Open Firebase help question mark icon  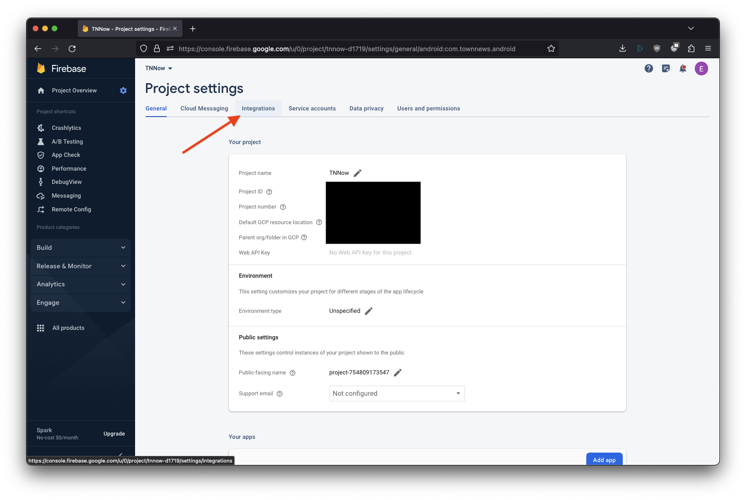(x=648, y=69)
